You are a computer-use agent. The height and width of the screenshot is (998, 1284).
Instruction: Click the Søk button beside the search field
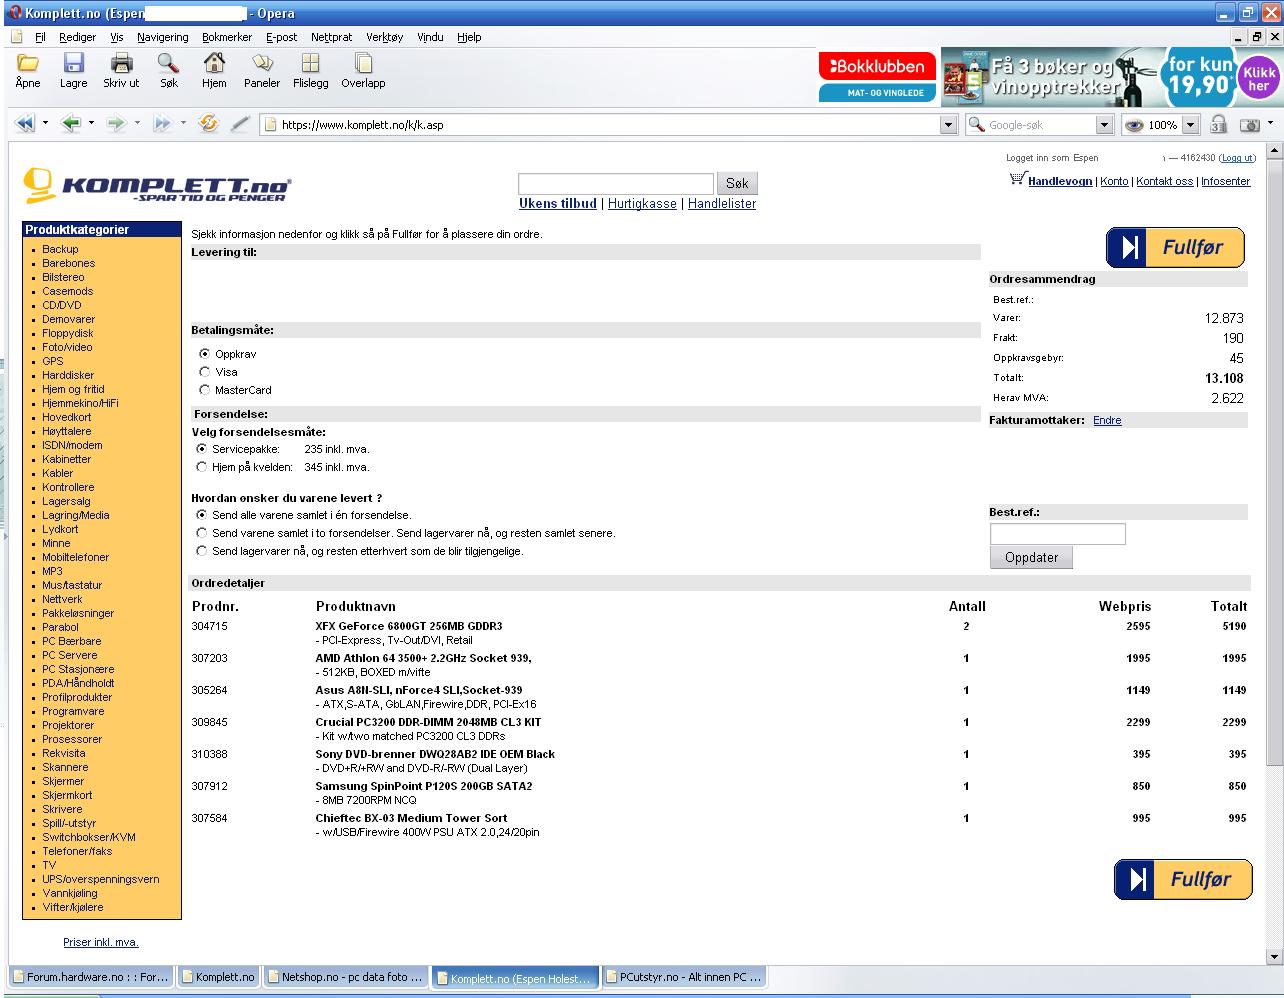[x=737, y=183]
